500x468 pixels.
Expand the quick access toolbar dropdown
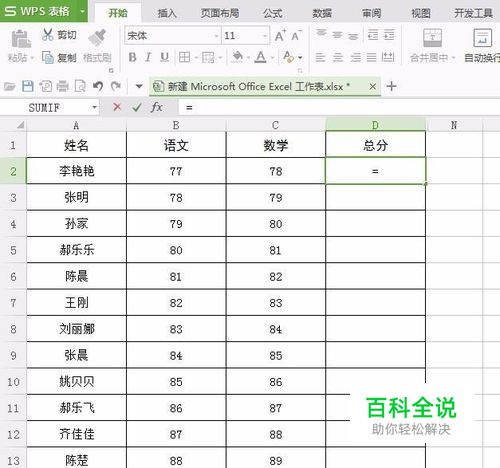pyautogui.click(x=139, y=87)
